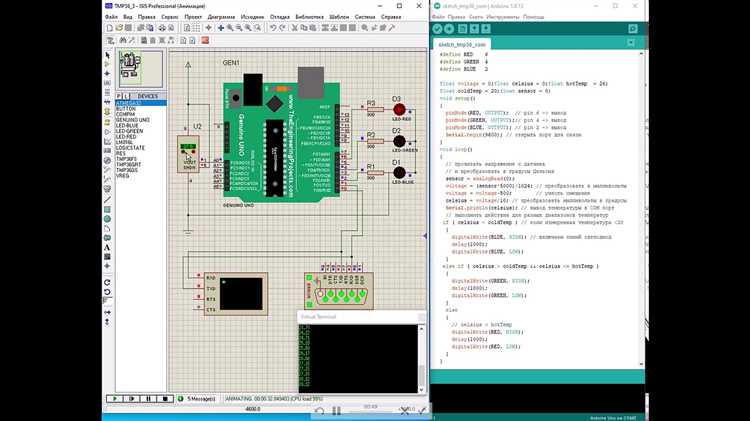Step the simulation one frame

[x=132, y=399]
